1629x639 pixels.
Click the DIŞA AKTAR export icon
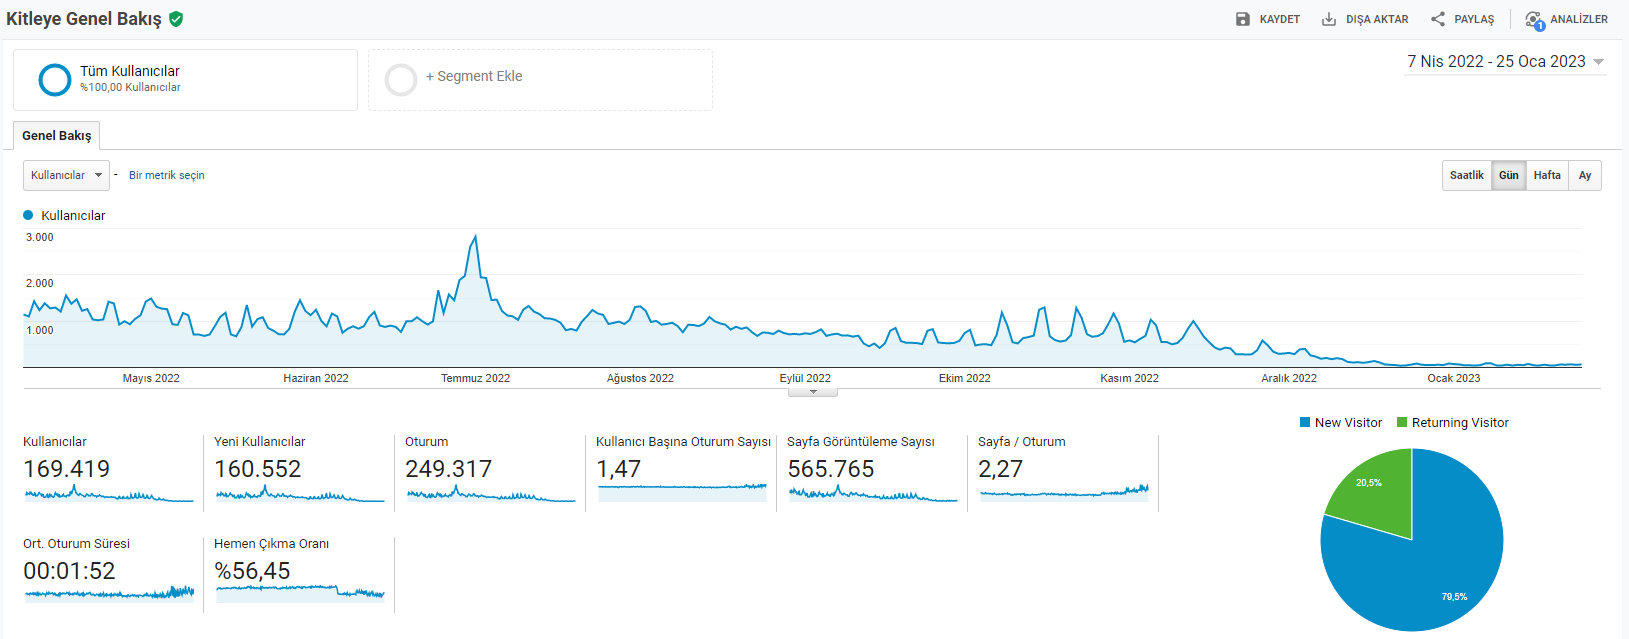(x=1329, y=19)
